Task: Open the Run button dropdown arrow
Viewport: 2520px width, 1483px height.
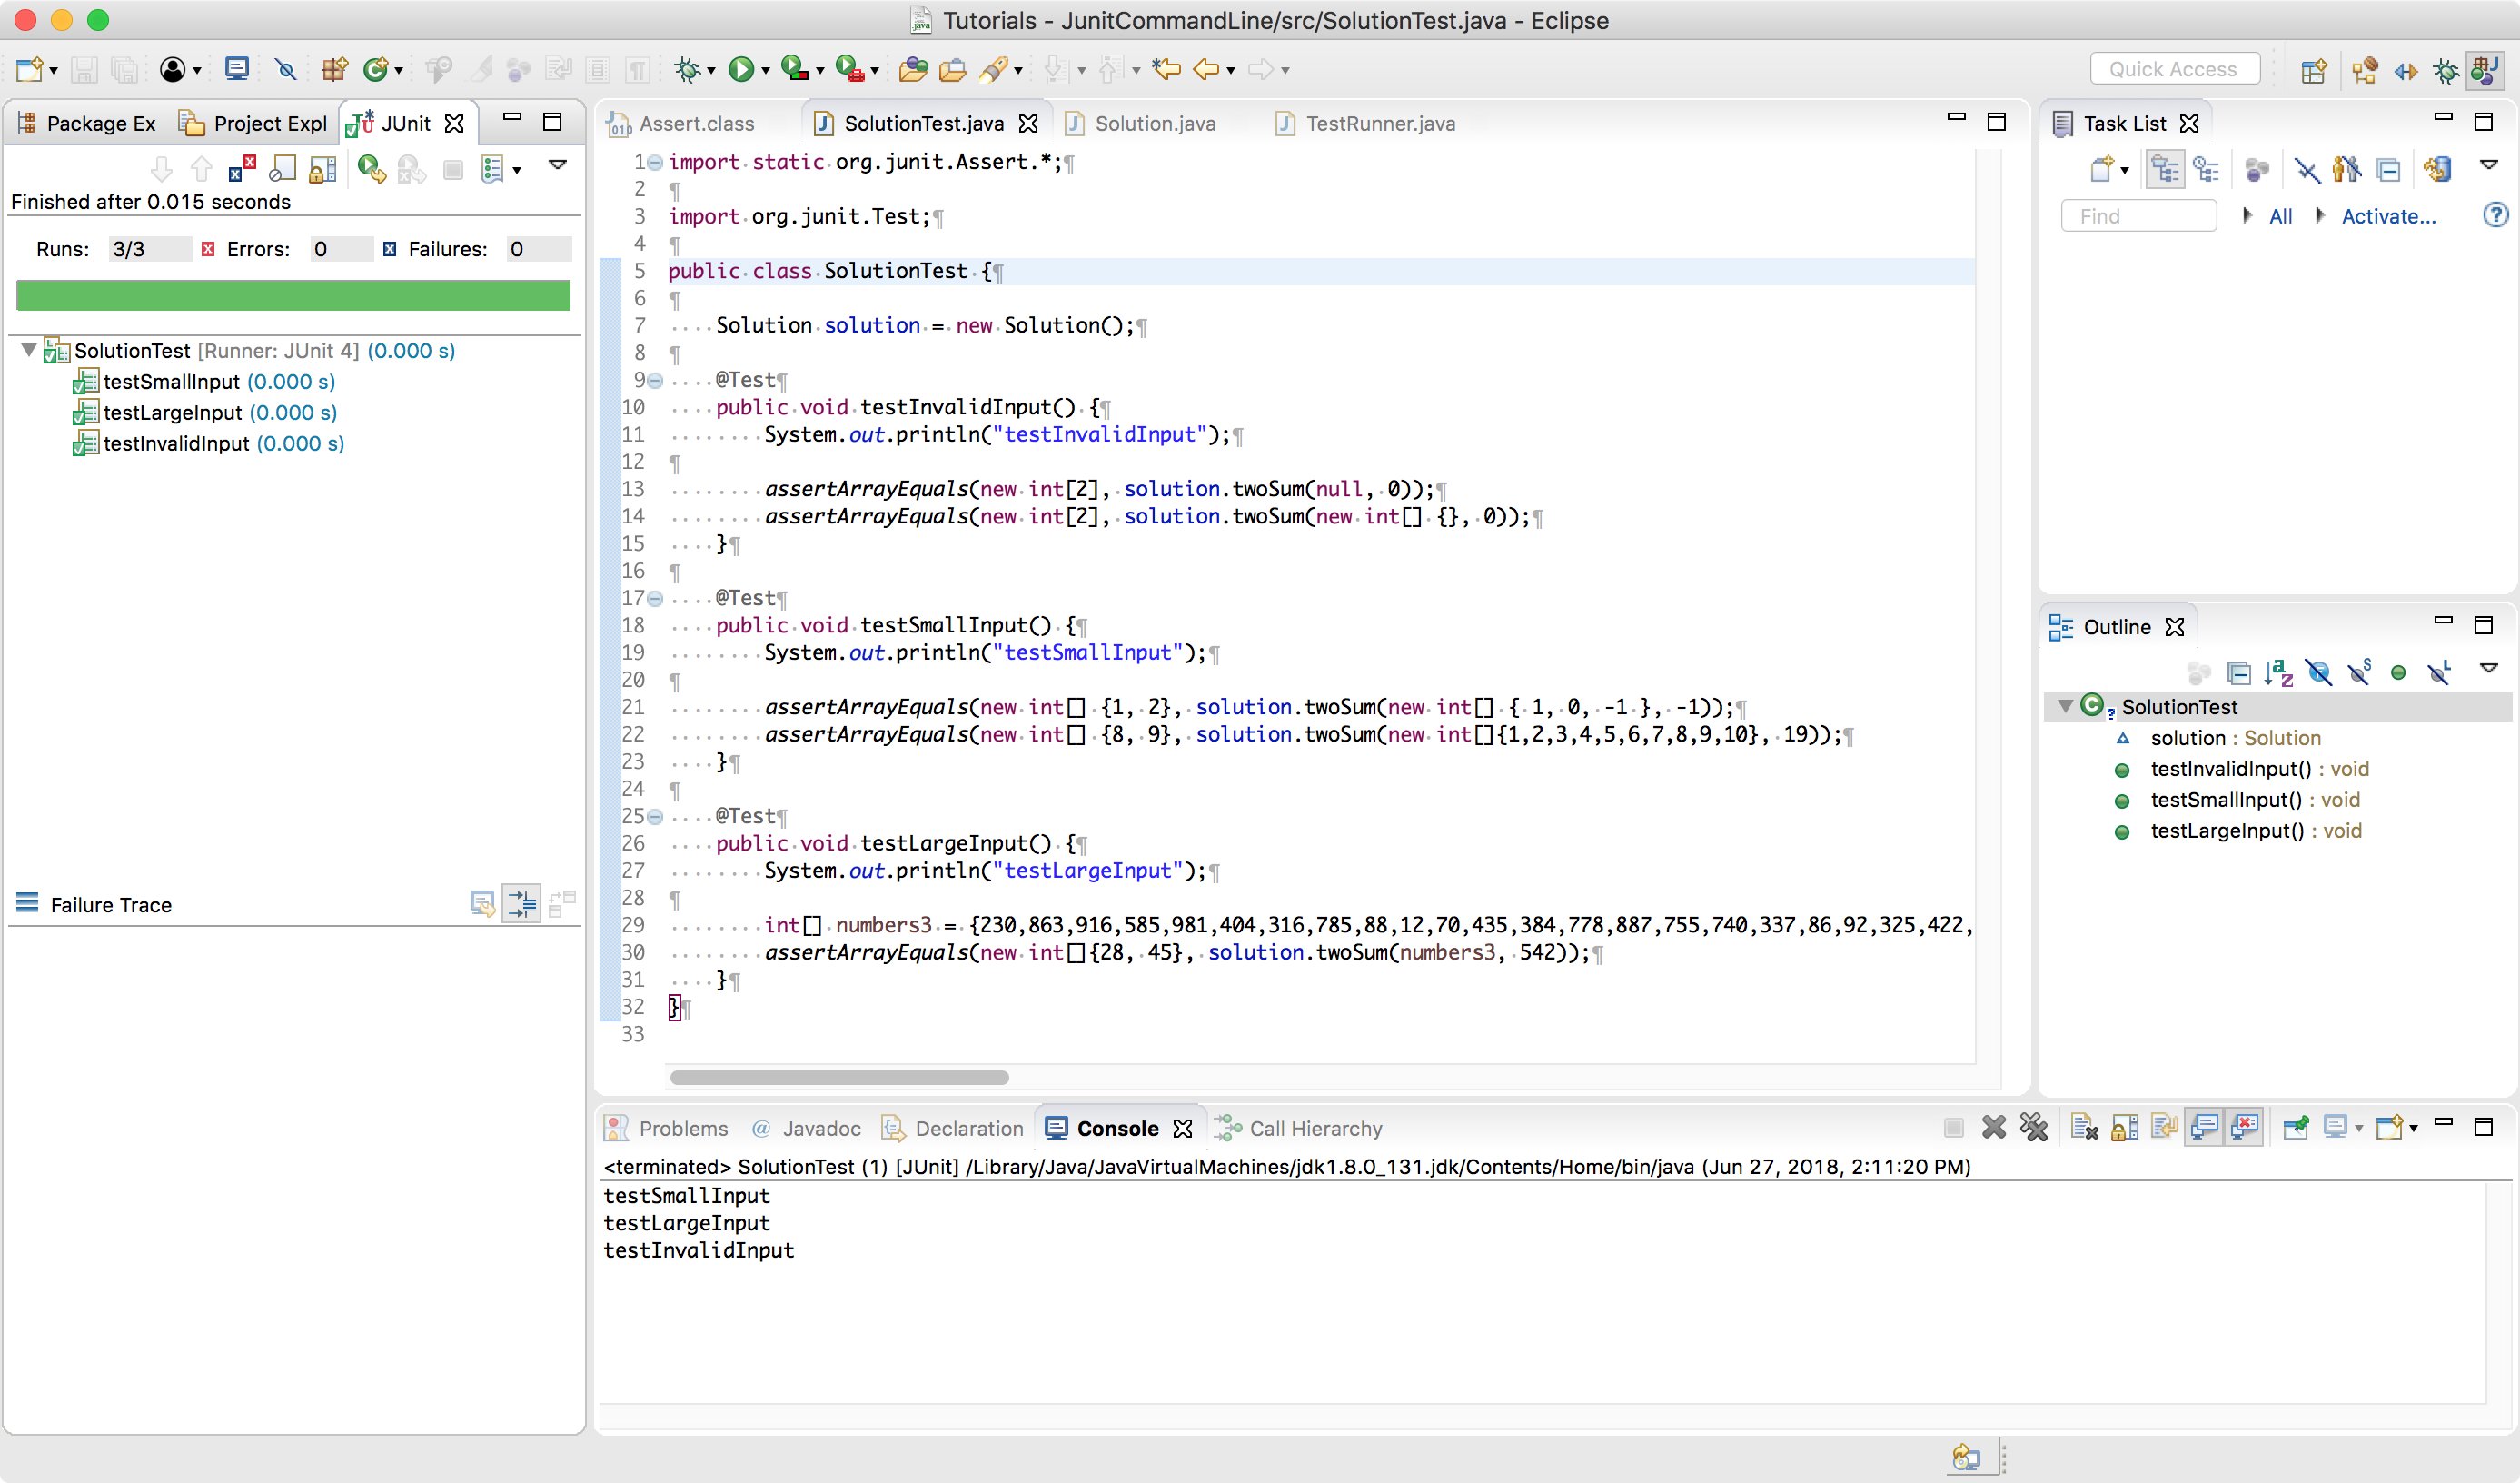Action: tap(765, 70)
